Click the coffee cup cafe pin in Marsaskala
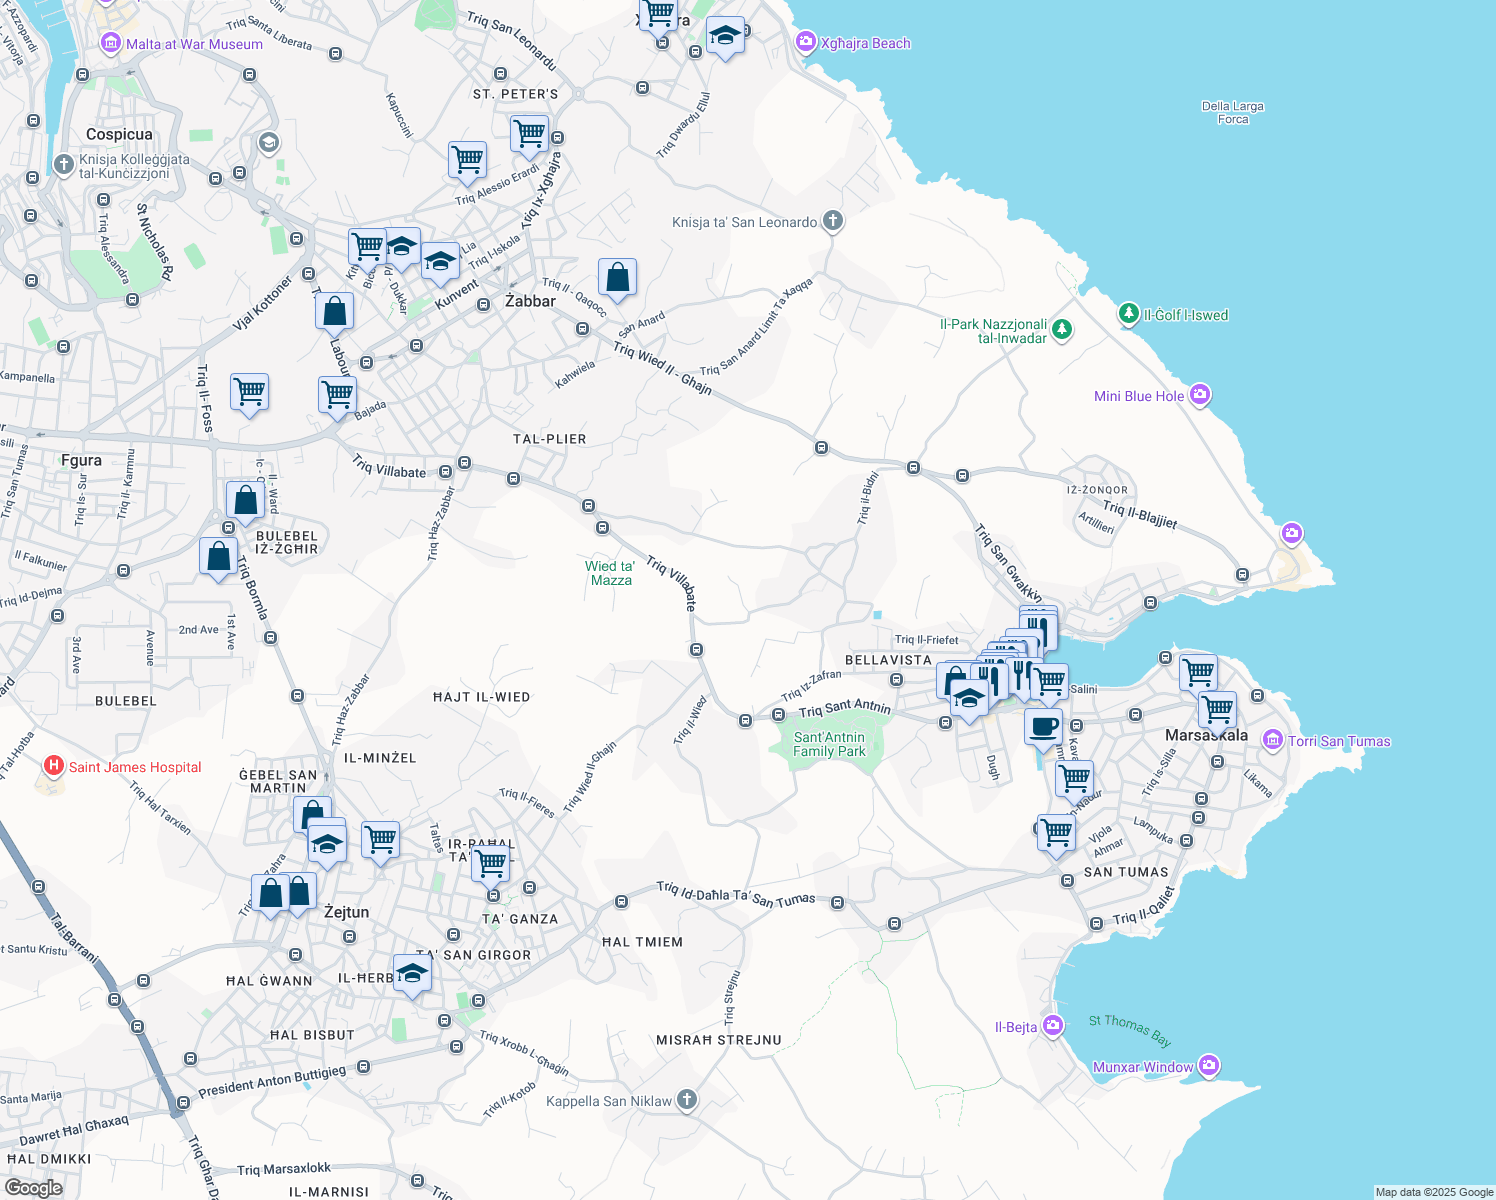 1043,727
